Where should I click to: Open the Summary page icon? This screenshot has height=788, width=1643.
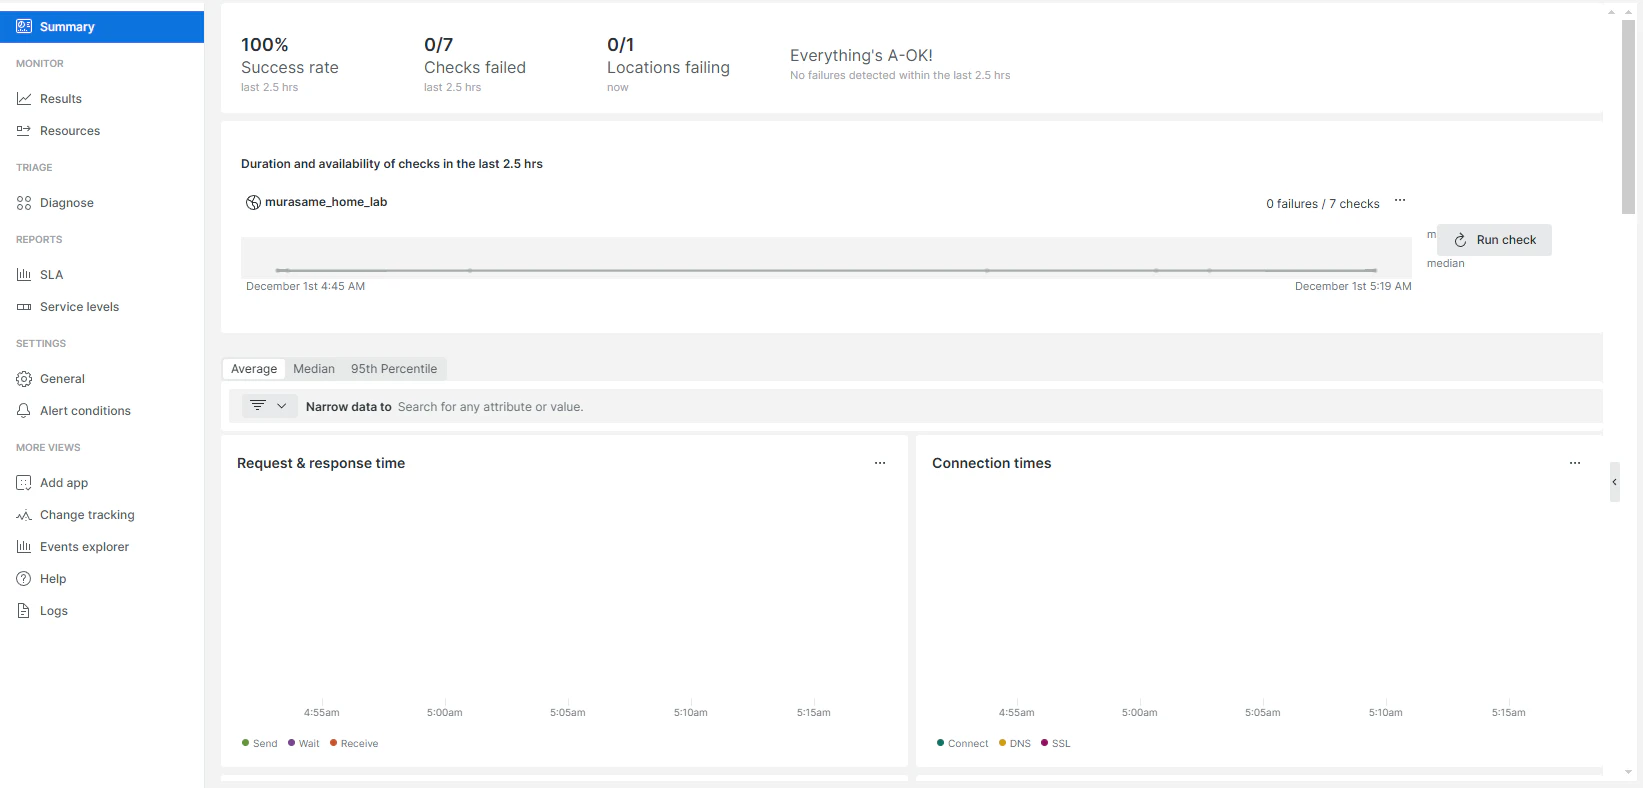click(x=24, y=27)
